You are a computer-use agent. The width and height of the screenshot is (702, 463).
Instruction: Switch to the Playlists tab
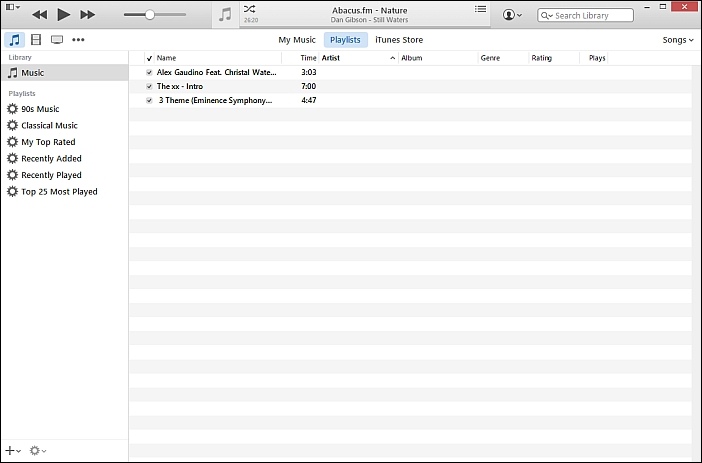coord(345,40)
